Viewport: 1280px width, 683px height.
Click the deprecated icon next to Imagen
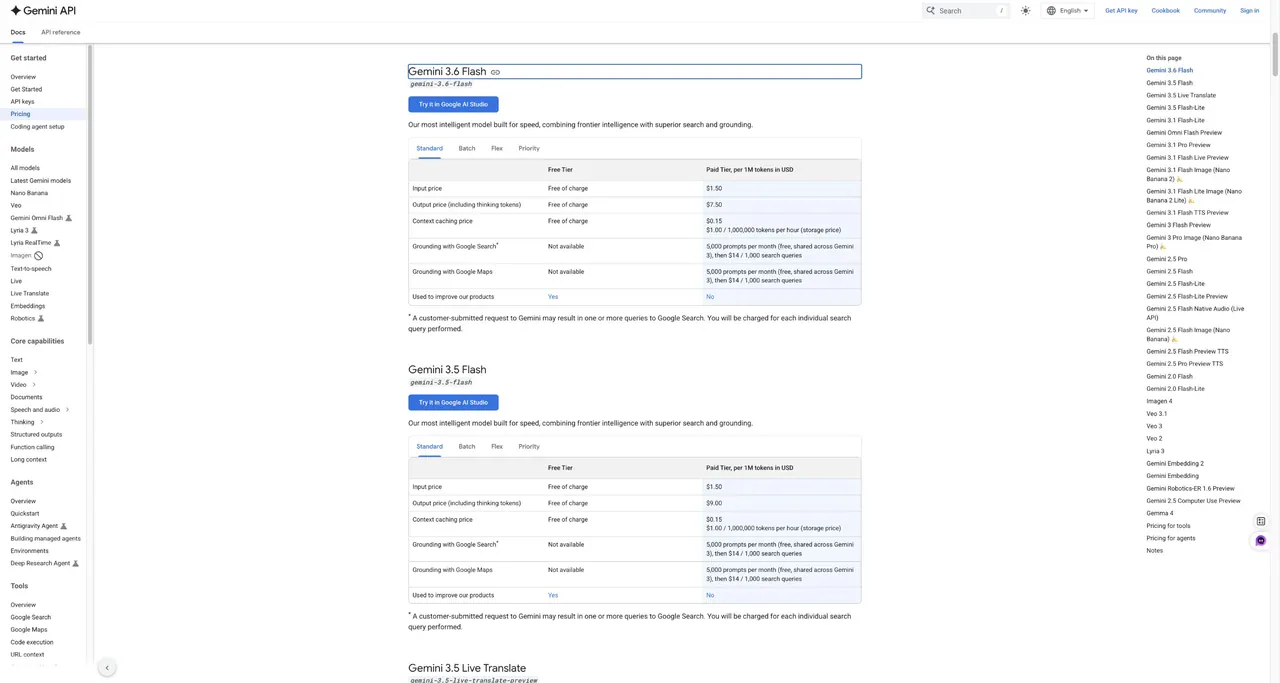pyautogui.click(x=38, y=256)
